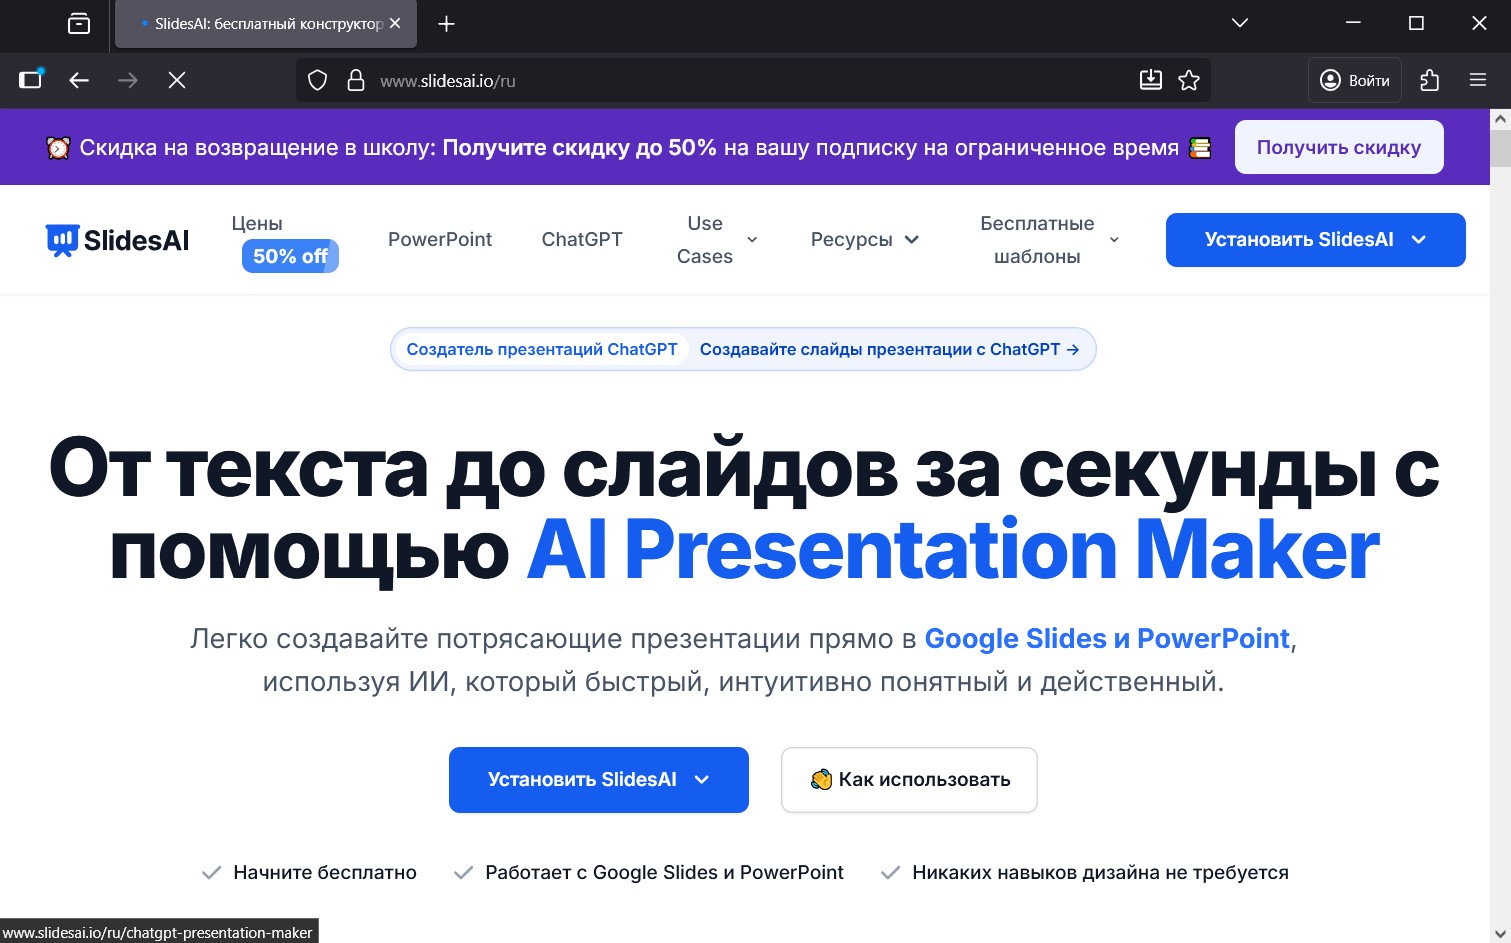Image resolution: width=1511 pixels, height=943 pixels.
Task: Click the tab manager icon top-left
Action: [79, 24]
